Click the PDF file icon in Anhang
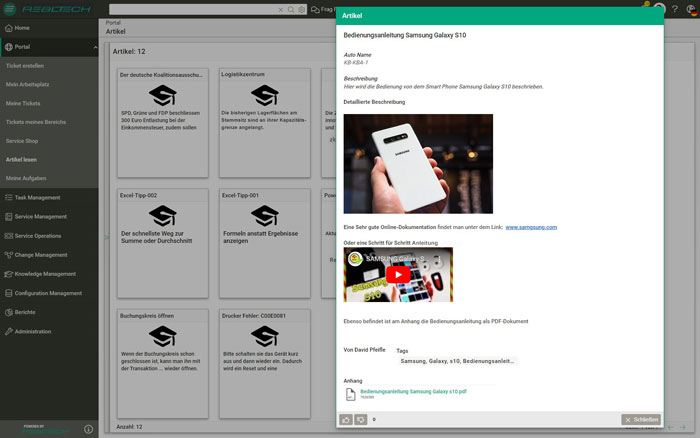Image resolution: width=700 pixels, height=438 pixels. [x=350, y=394]
